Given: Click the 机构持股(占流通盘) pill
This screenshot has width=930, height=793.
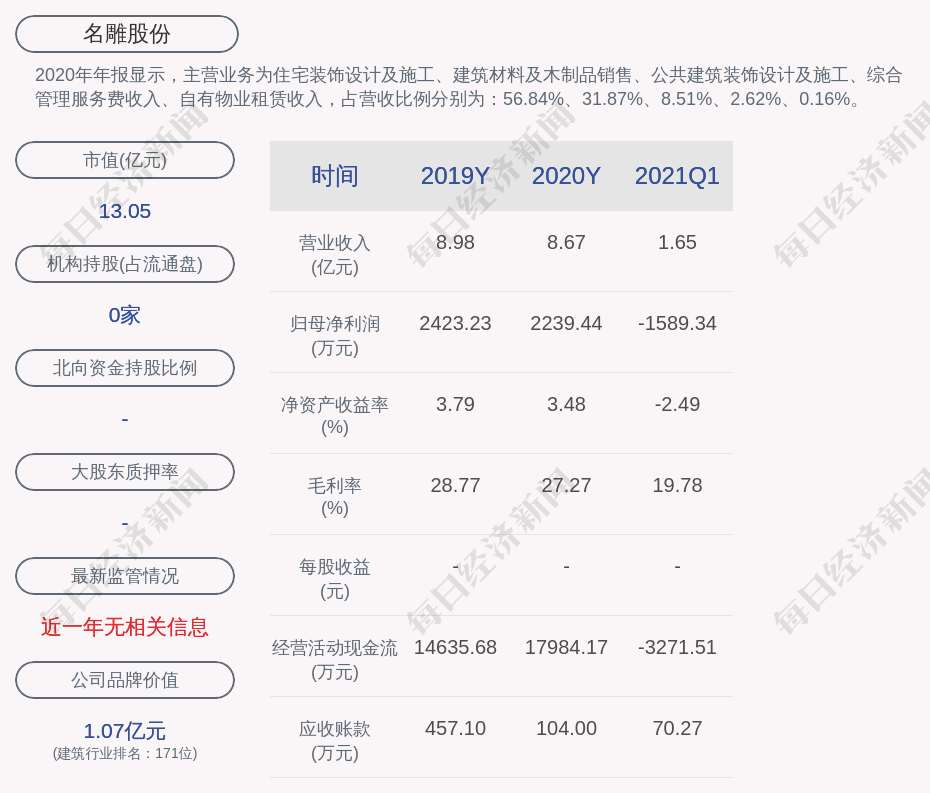Looking at the screenshot, I should coord(125,264).
